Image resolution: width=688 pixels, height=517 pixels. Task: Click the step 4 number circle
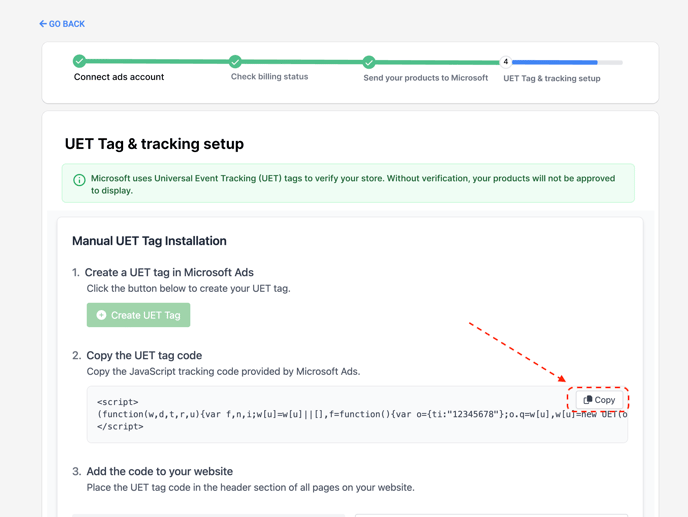[x=505, y=62]
